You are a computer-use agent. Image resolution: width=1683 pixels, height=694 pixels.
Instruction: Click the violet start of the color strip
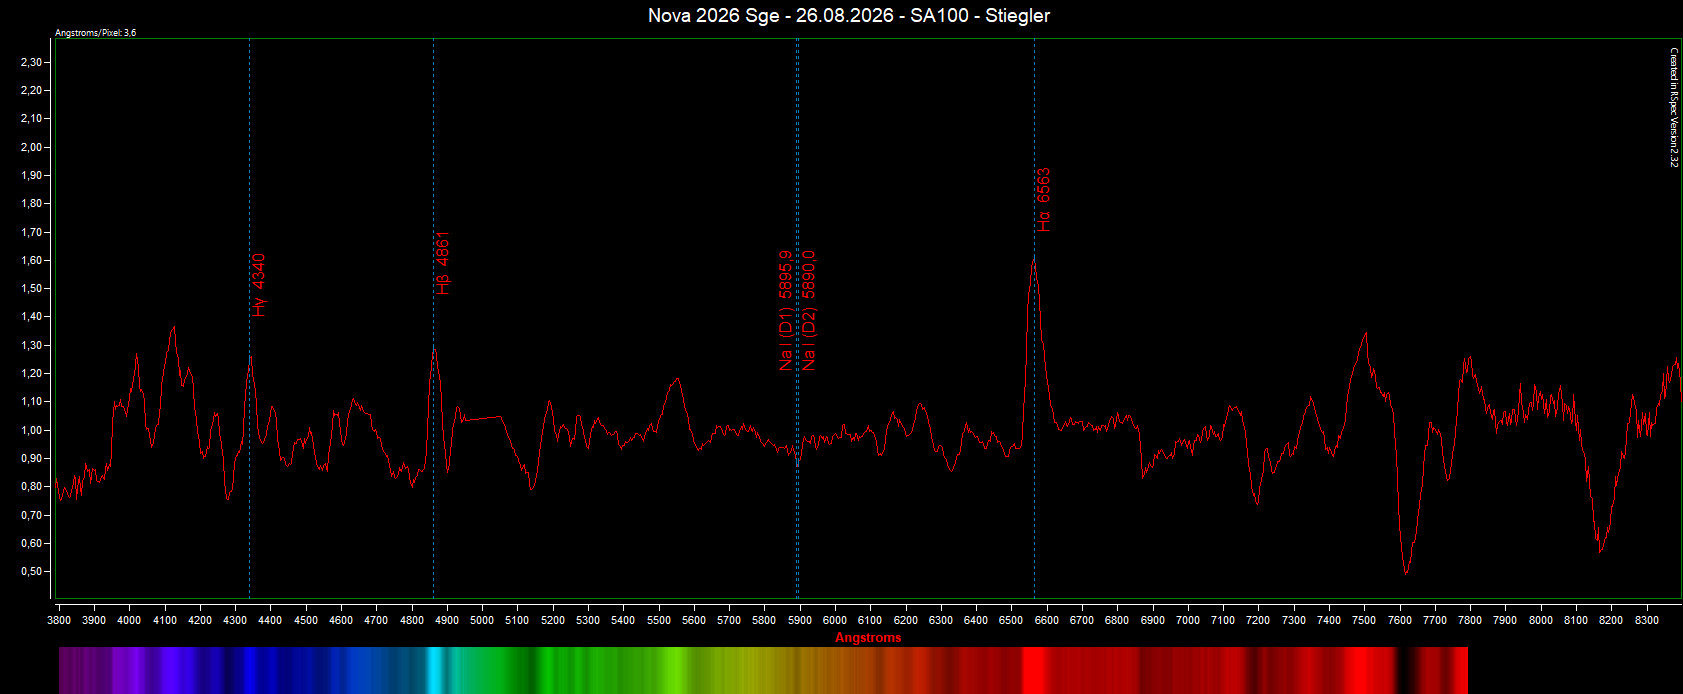[x=68, y=670]
